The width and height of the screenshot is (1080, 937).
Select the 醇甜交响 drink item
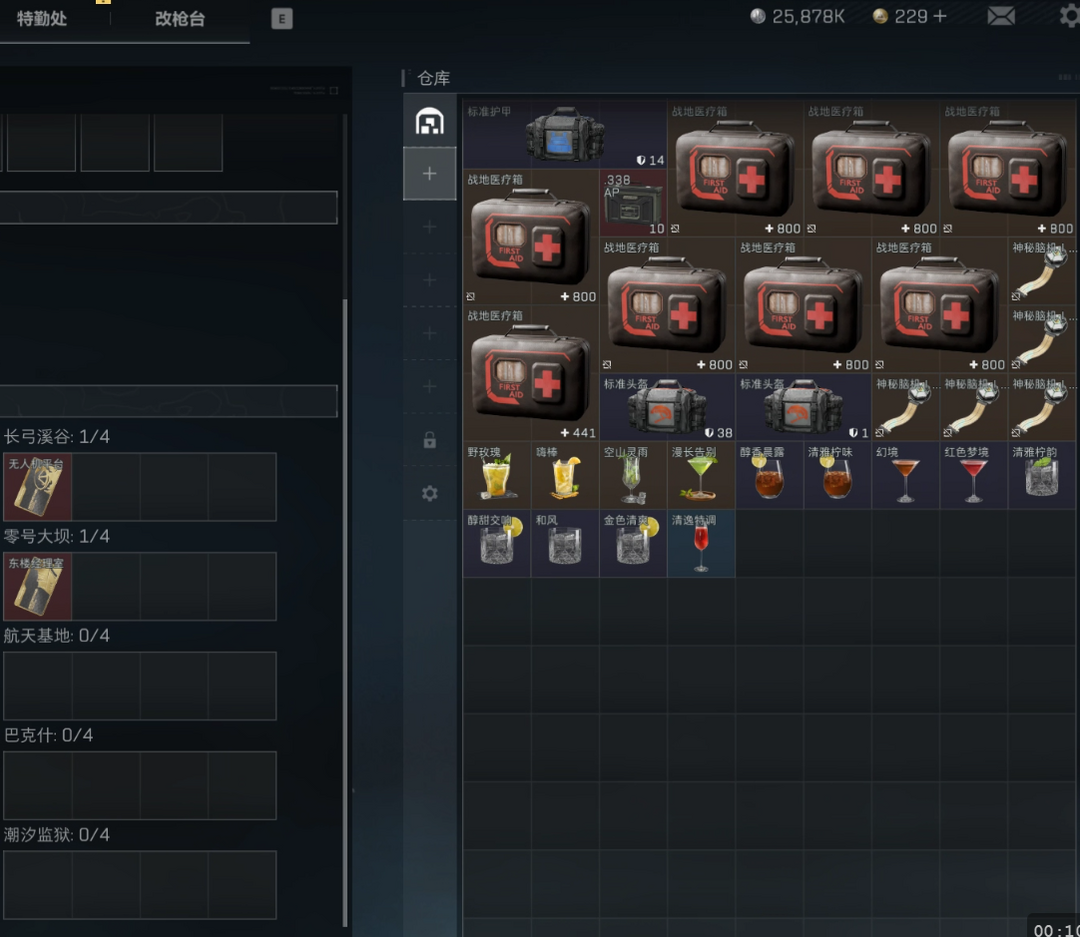click(x=497, y=544)
